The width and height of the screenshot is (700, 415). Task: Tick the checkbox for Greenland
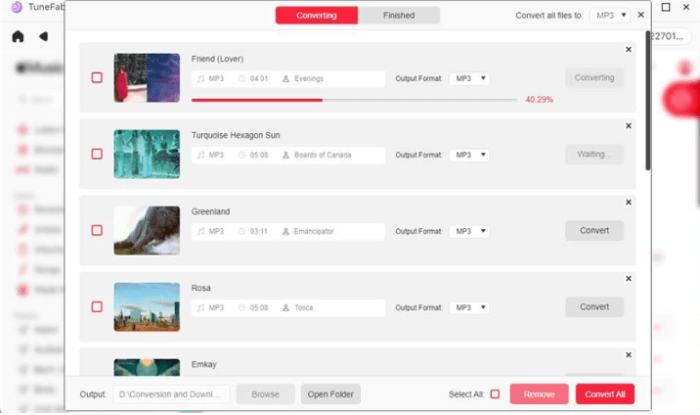coord(97,230)
